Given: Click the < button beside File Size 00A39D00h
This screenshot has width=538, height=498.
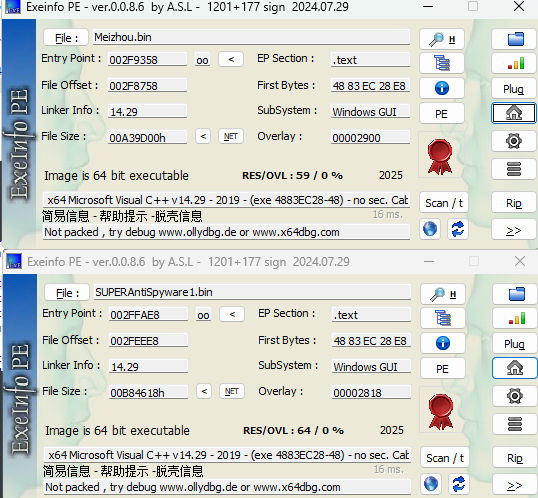Looking at the screenshot, I should 203,137.
